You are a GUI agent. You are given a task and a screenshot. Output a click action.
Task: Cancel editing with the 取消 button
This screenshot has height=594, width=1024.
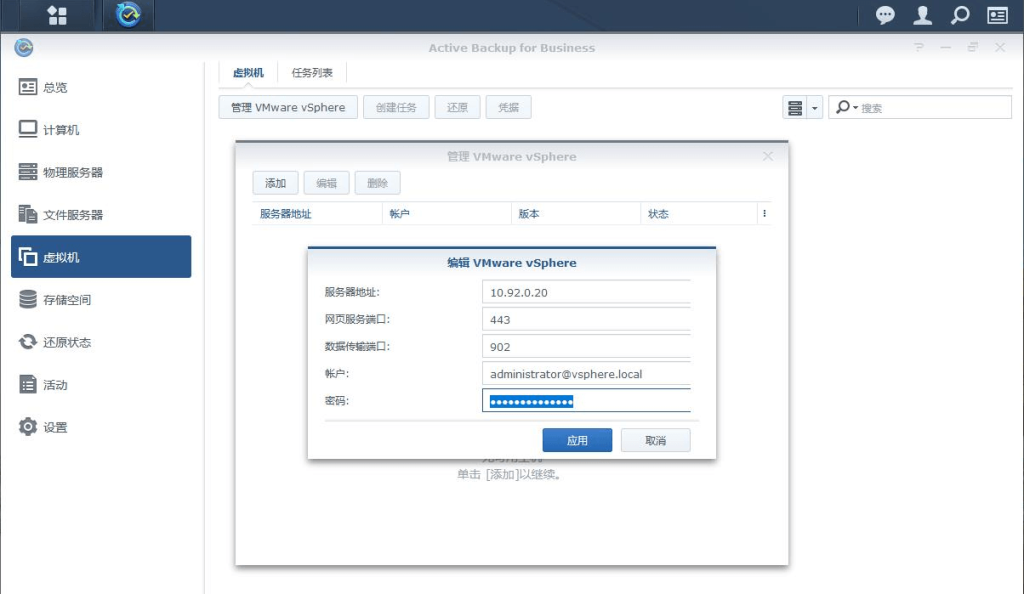[x=656, y=440]
